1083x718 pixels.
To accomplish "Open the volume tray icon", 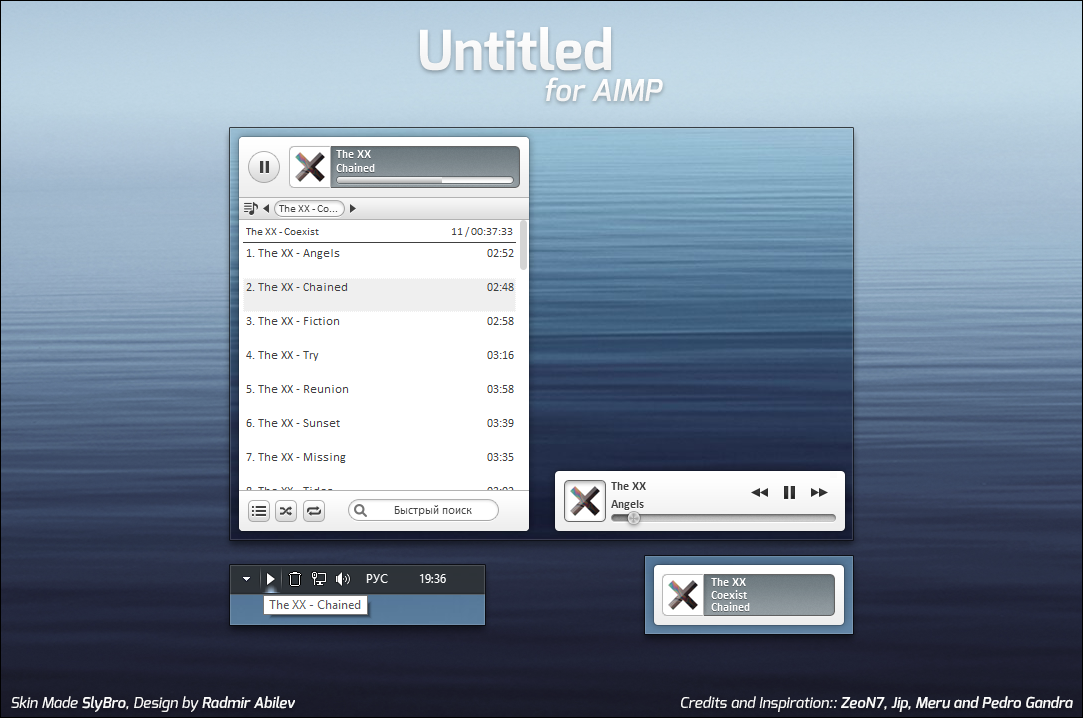I will (343, 579).
